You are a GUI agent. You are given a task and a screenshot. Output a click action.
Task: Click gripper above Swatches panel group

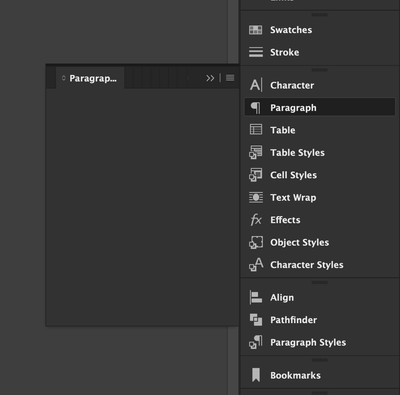point(319,15)
